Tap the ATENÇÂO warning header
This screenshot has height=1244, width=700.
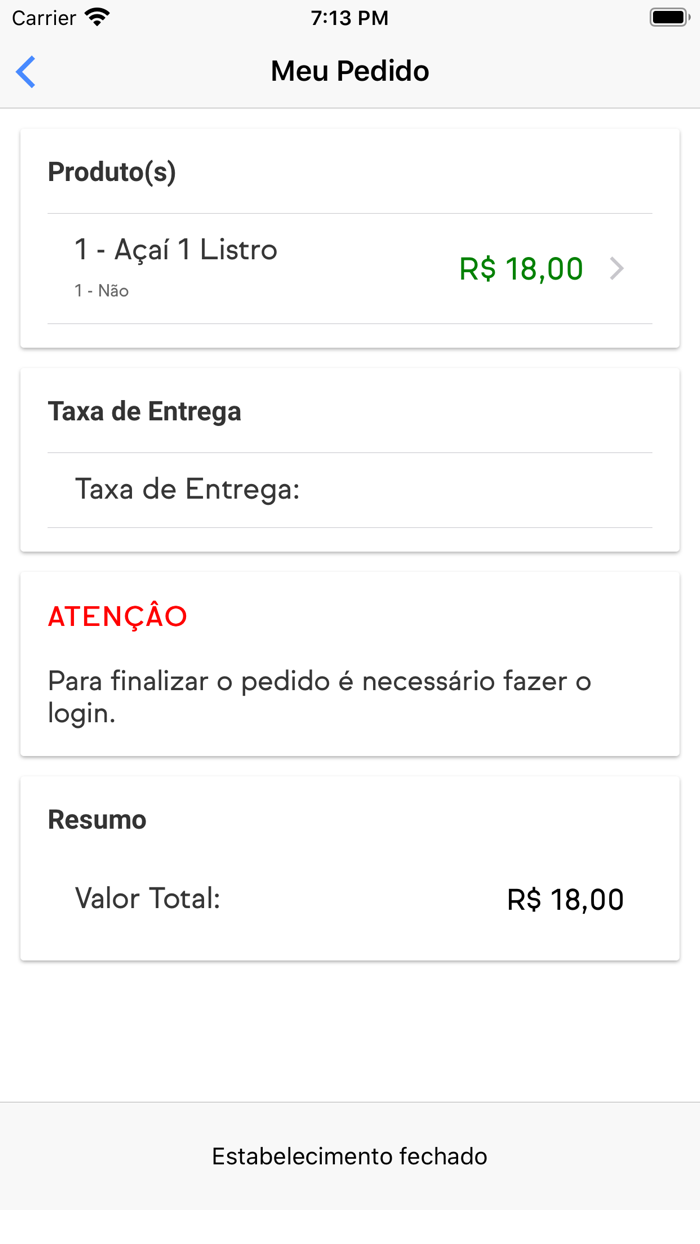[116, 617]
